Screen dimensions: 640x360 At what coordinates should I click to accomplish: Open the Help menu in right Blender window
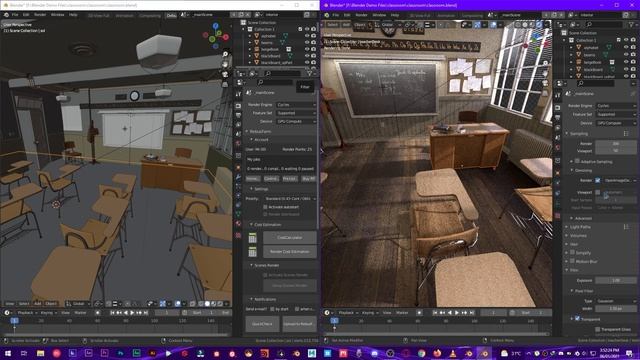tap(395, 15)
